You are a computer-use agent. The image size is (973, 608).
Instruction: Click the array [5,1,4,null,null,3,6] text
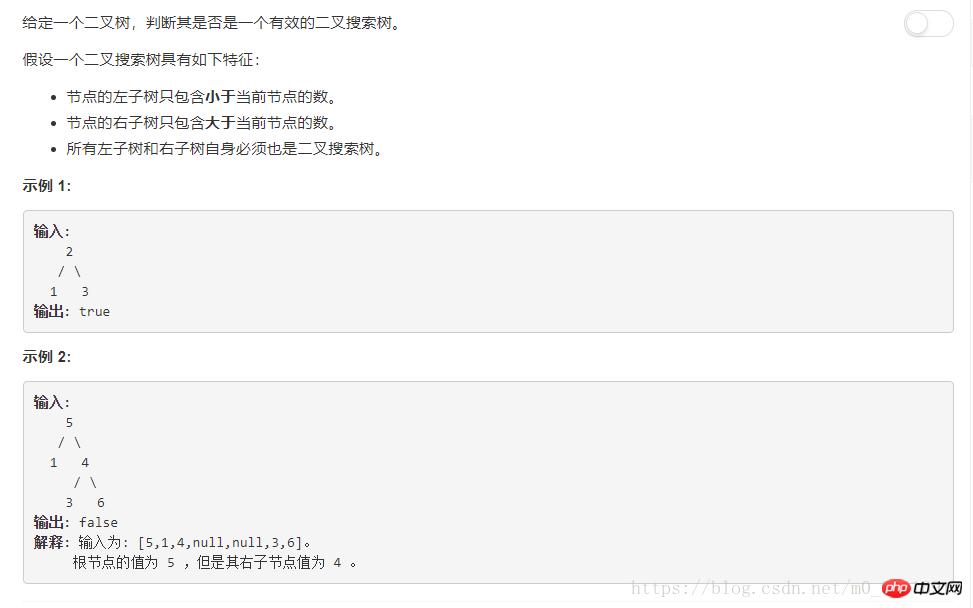[x=220, y=543]
